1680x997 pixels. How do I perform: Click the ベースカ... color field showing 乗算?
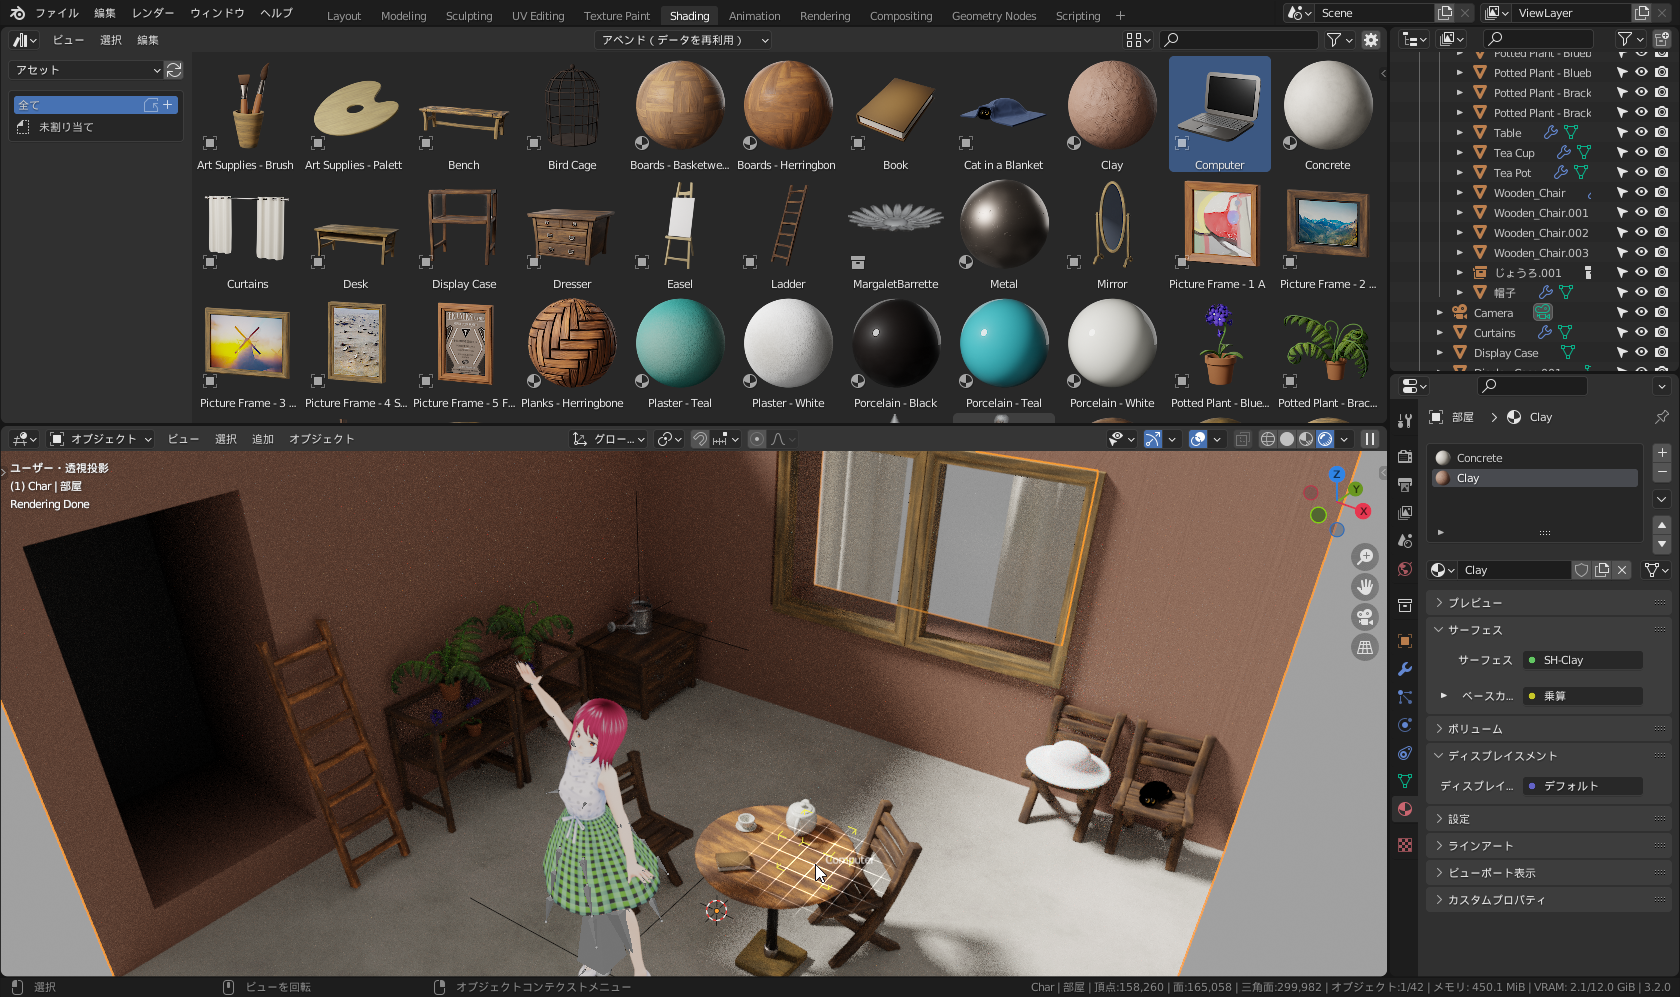point(1581,696)
